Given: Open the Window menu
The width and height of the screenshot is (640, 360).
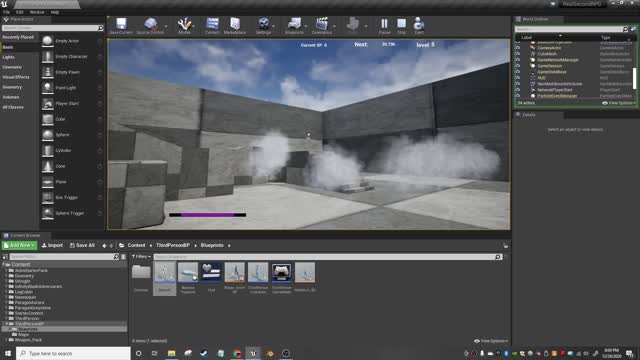Looking at the screenshot, I should (37, 12).
